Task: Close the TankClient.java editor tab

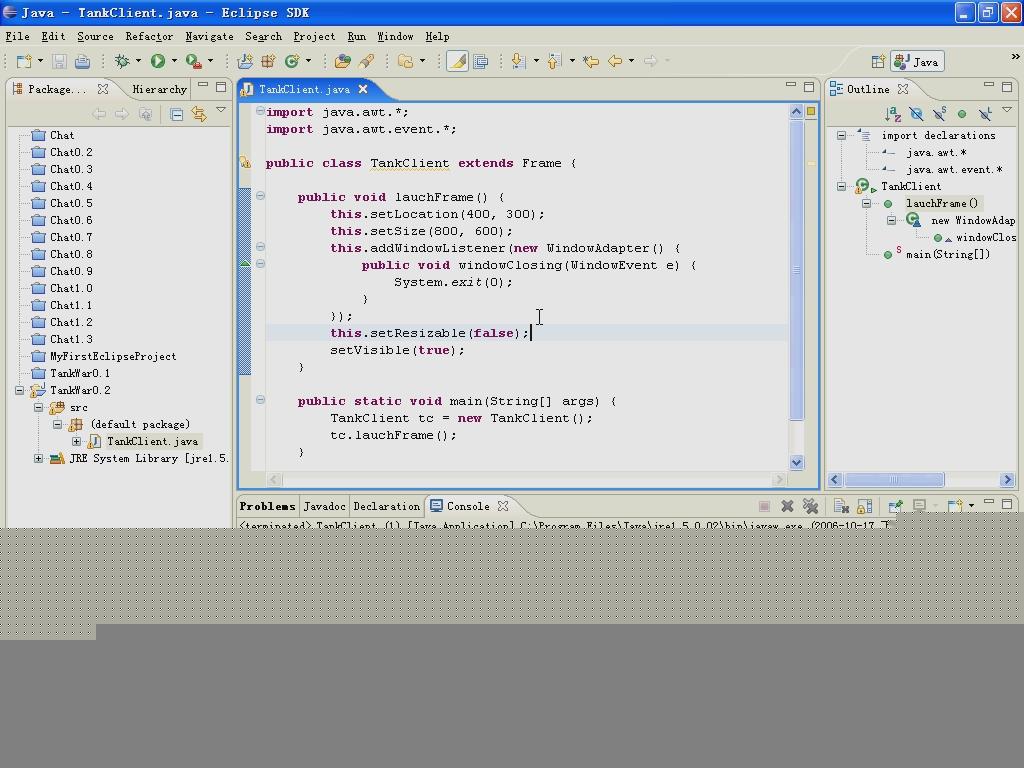Action: coord(363,89)
